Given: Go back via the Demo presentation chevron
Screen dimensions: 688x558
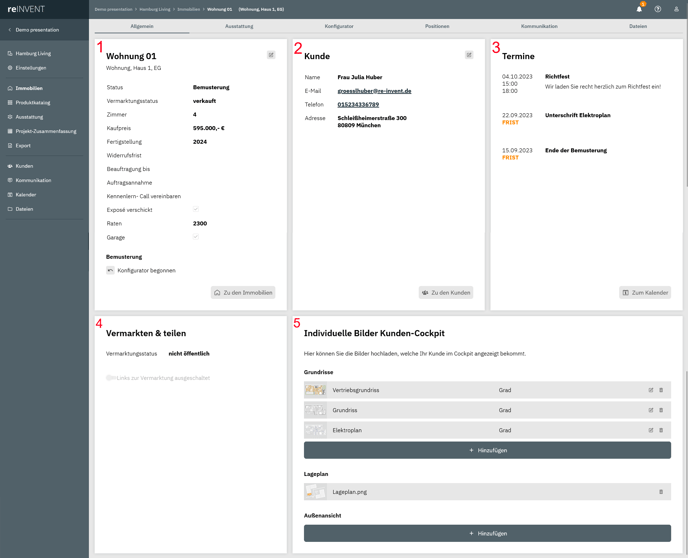Looking at the screenshot, I should coord(10,30).
